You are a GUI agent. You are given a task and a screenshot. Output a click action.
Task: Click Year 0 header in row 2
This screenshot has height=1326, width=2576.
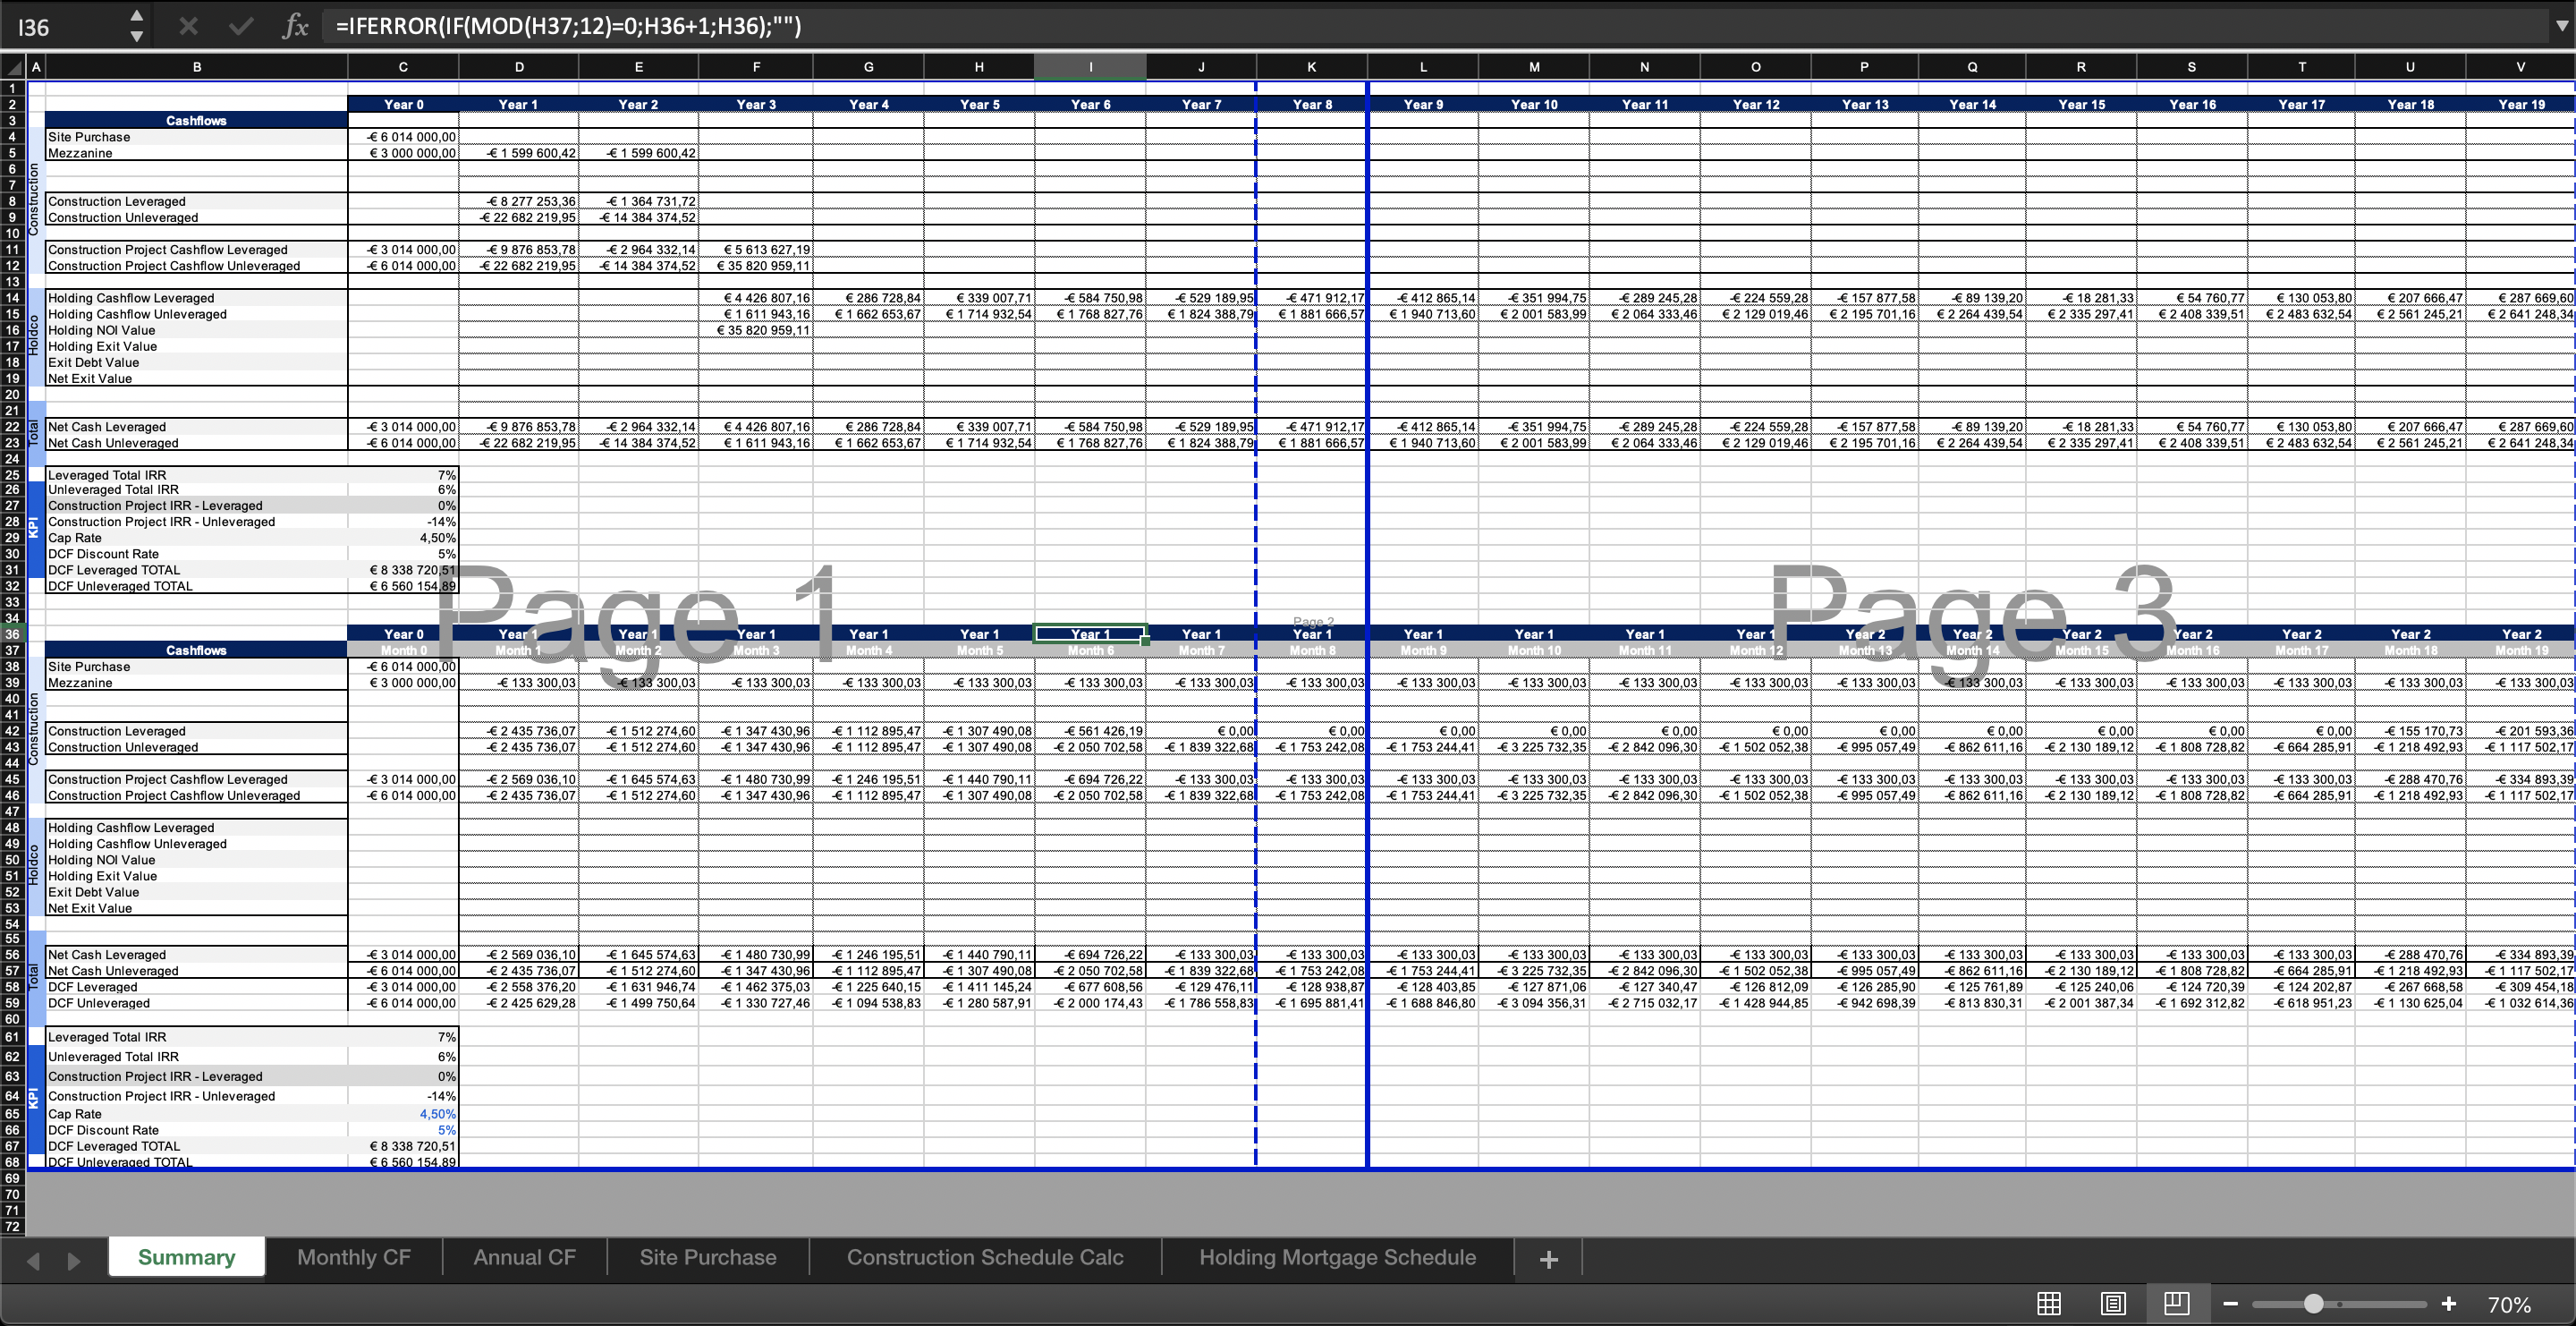(403, 104)
